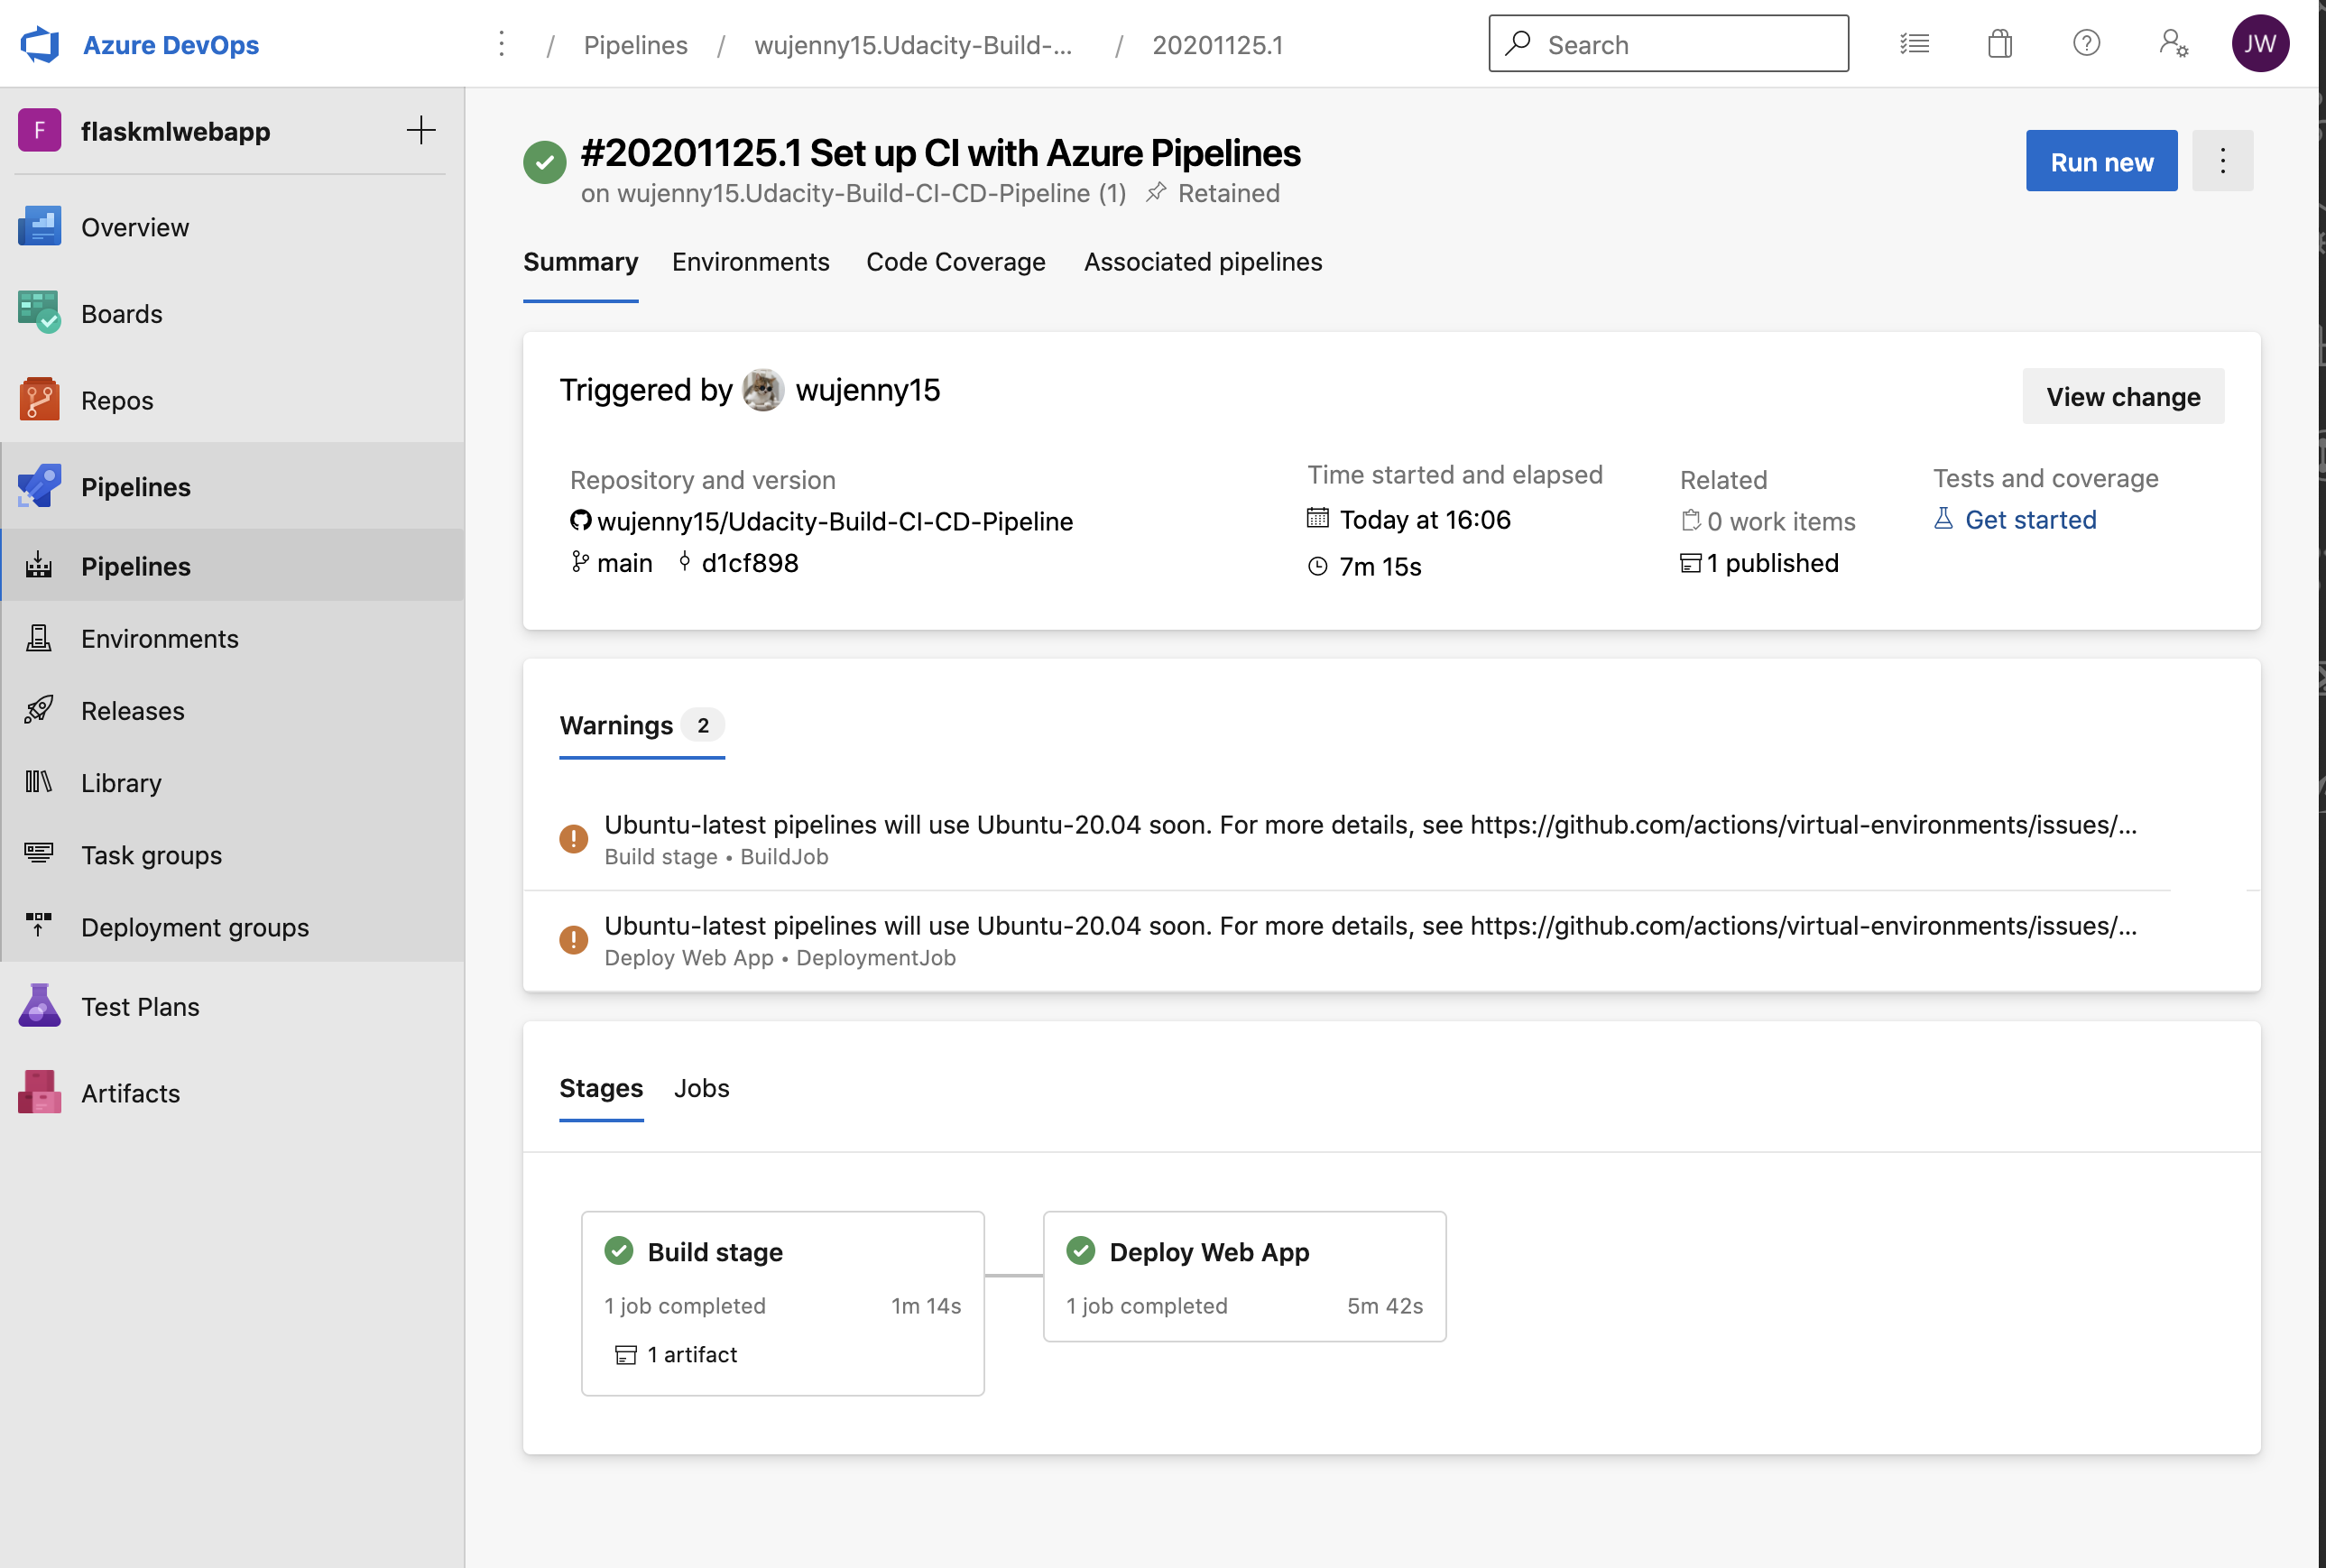
Task: Click the Build stage warning message text
Action: [x=1371, y=825]
